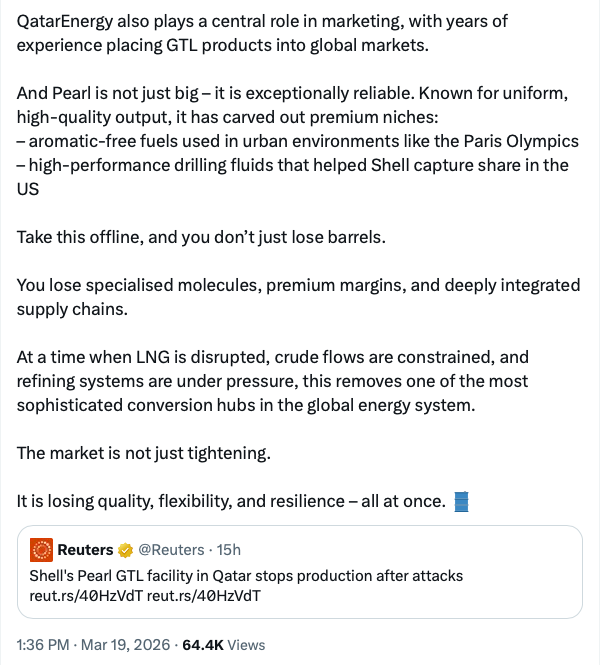Click the Reuters profile avatar icon

pyautogui.click(x=42, y=550)
